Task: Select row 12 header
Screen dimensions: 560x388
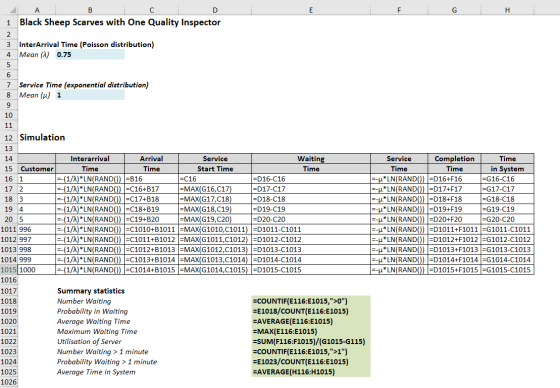Action: 9,138
